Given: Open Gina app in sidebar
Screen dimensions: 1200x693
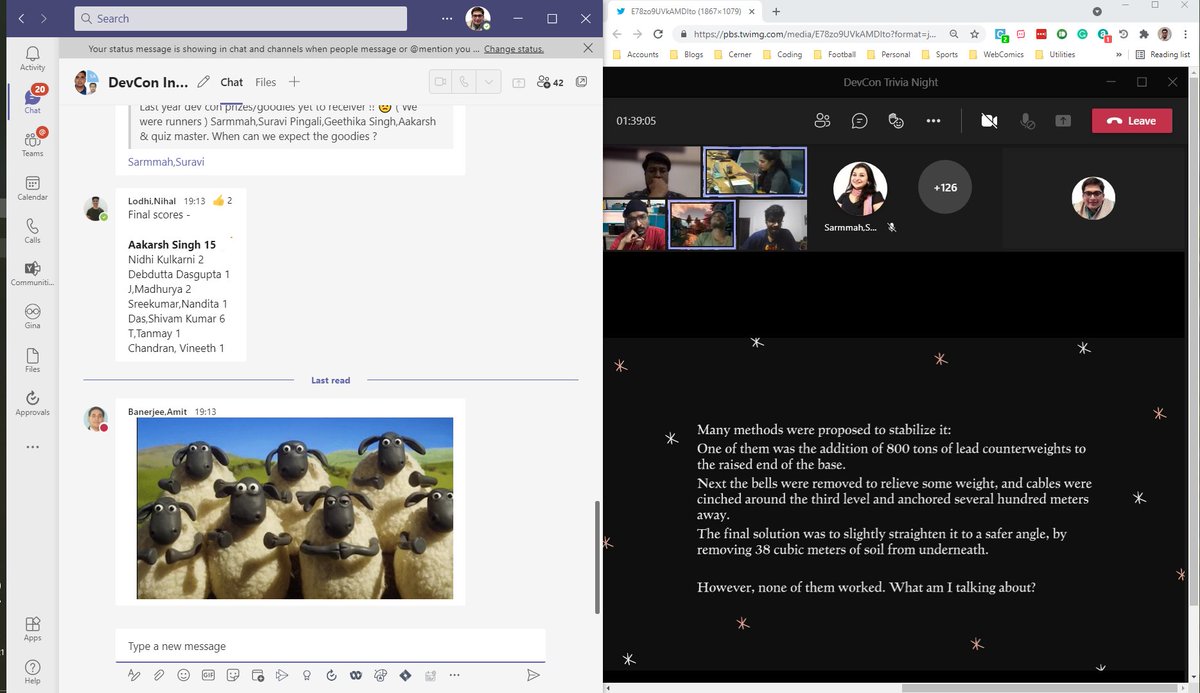Looking at the screenshot, I should pos(32,316).
